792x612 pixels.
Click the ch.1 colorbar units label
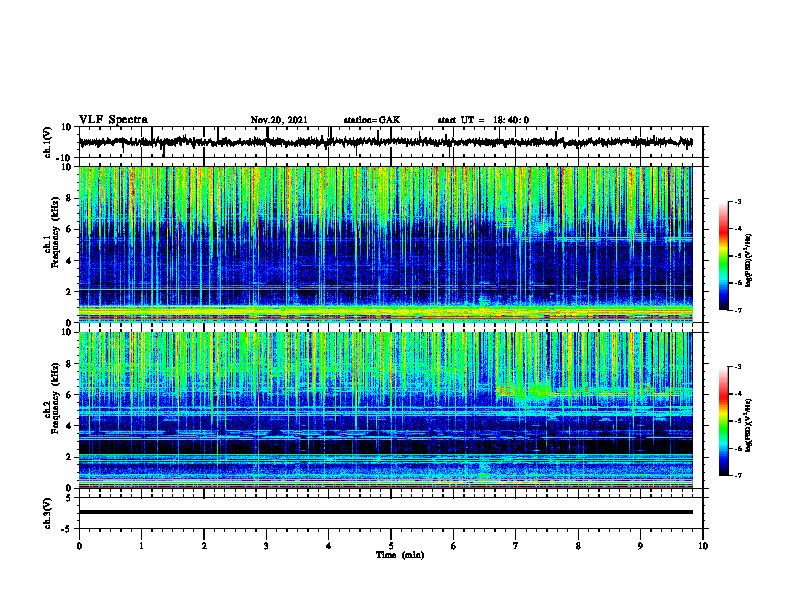[749, 260]
